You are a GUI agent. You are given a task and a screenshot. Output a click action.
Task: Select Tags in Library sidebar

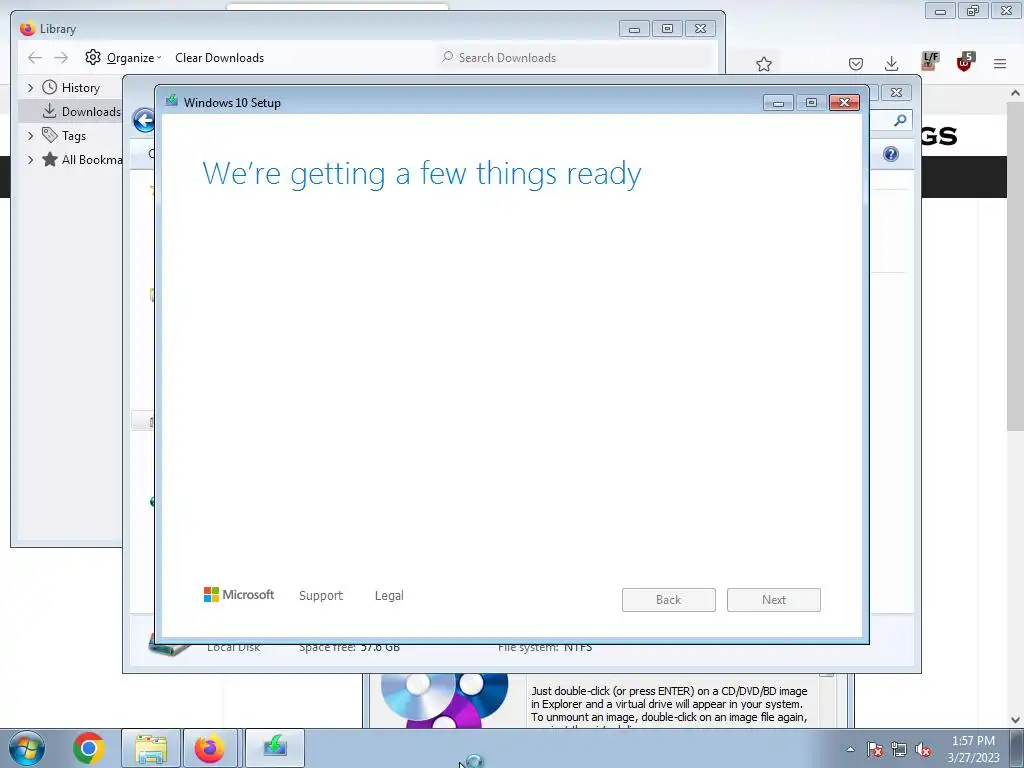tap(73, 136)
